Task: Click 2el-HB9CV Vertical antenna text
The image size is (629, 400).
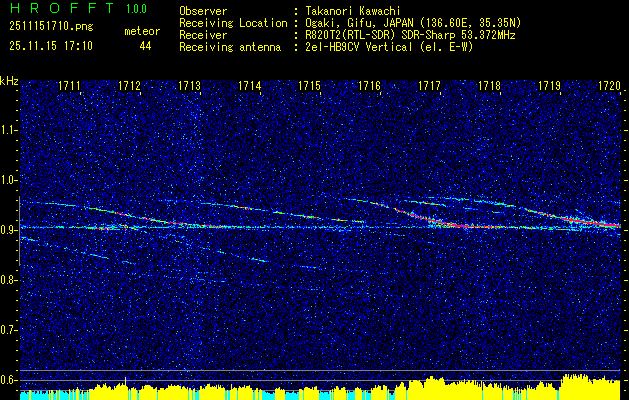Action: tap(389, 47)
